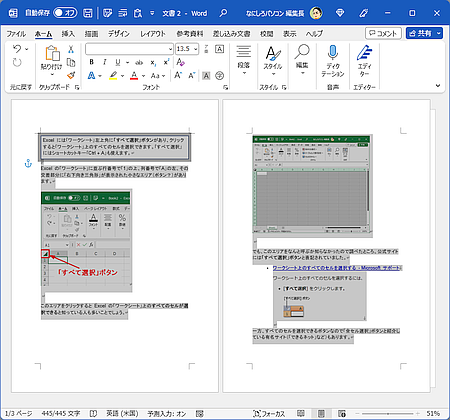Switch to the Help tab
The width and height of the screenshot is (450, 420).
pos(314,34)
